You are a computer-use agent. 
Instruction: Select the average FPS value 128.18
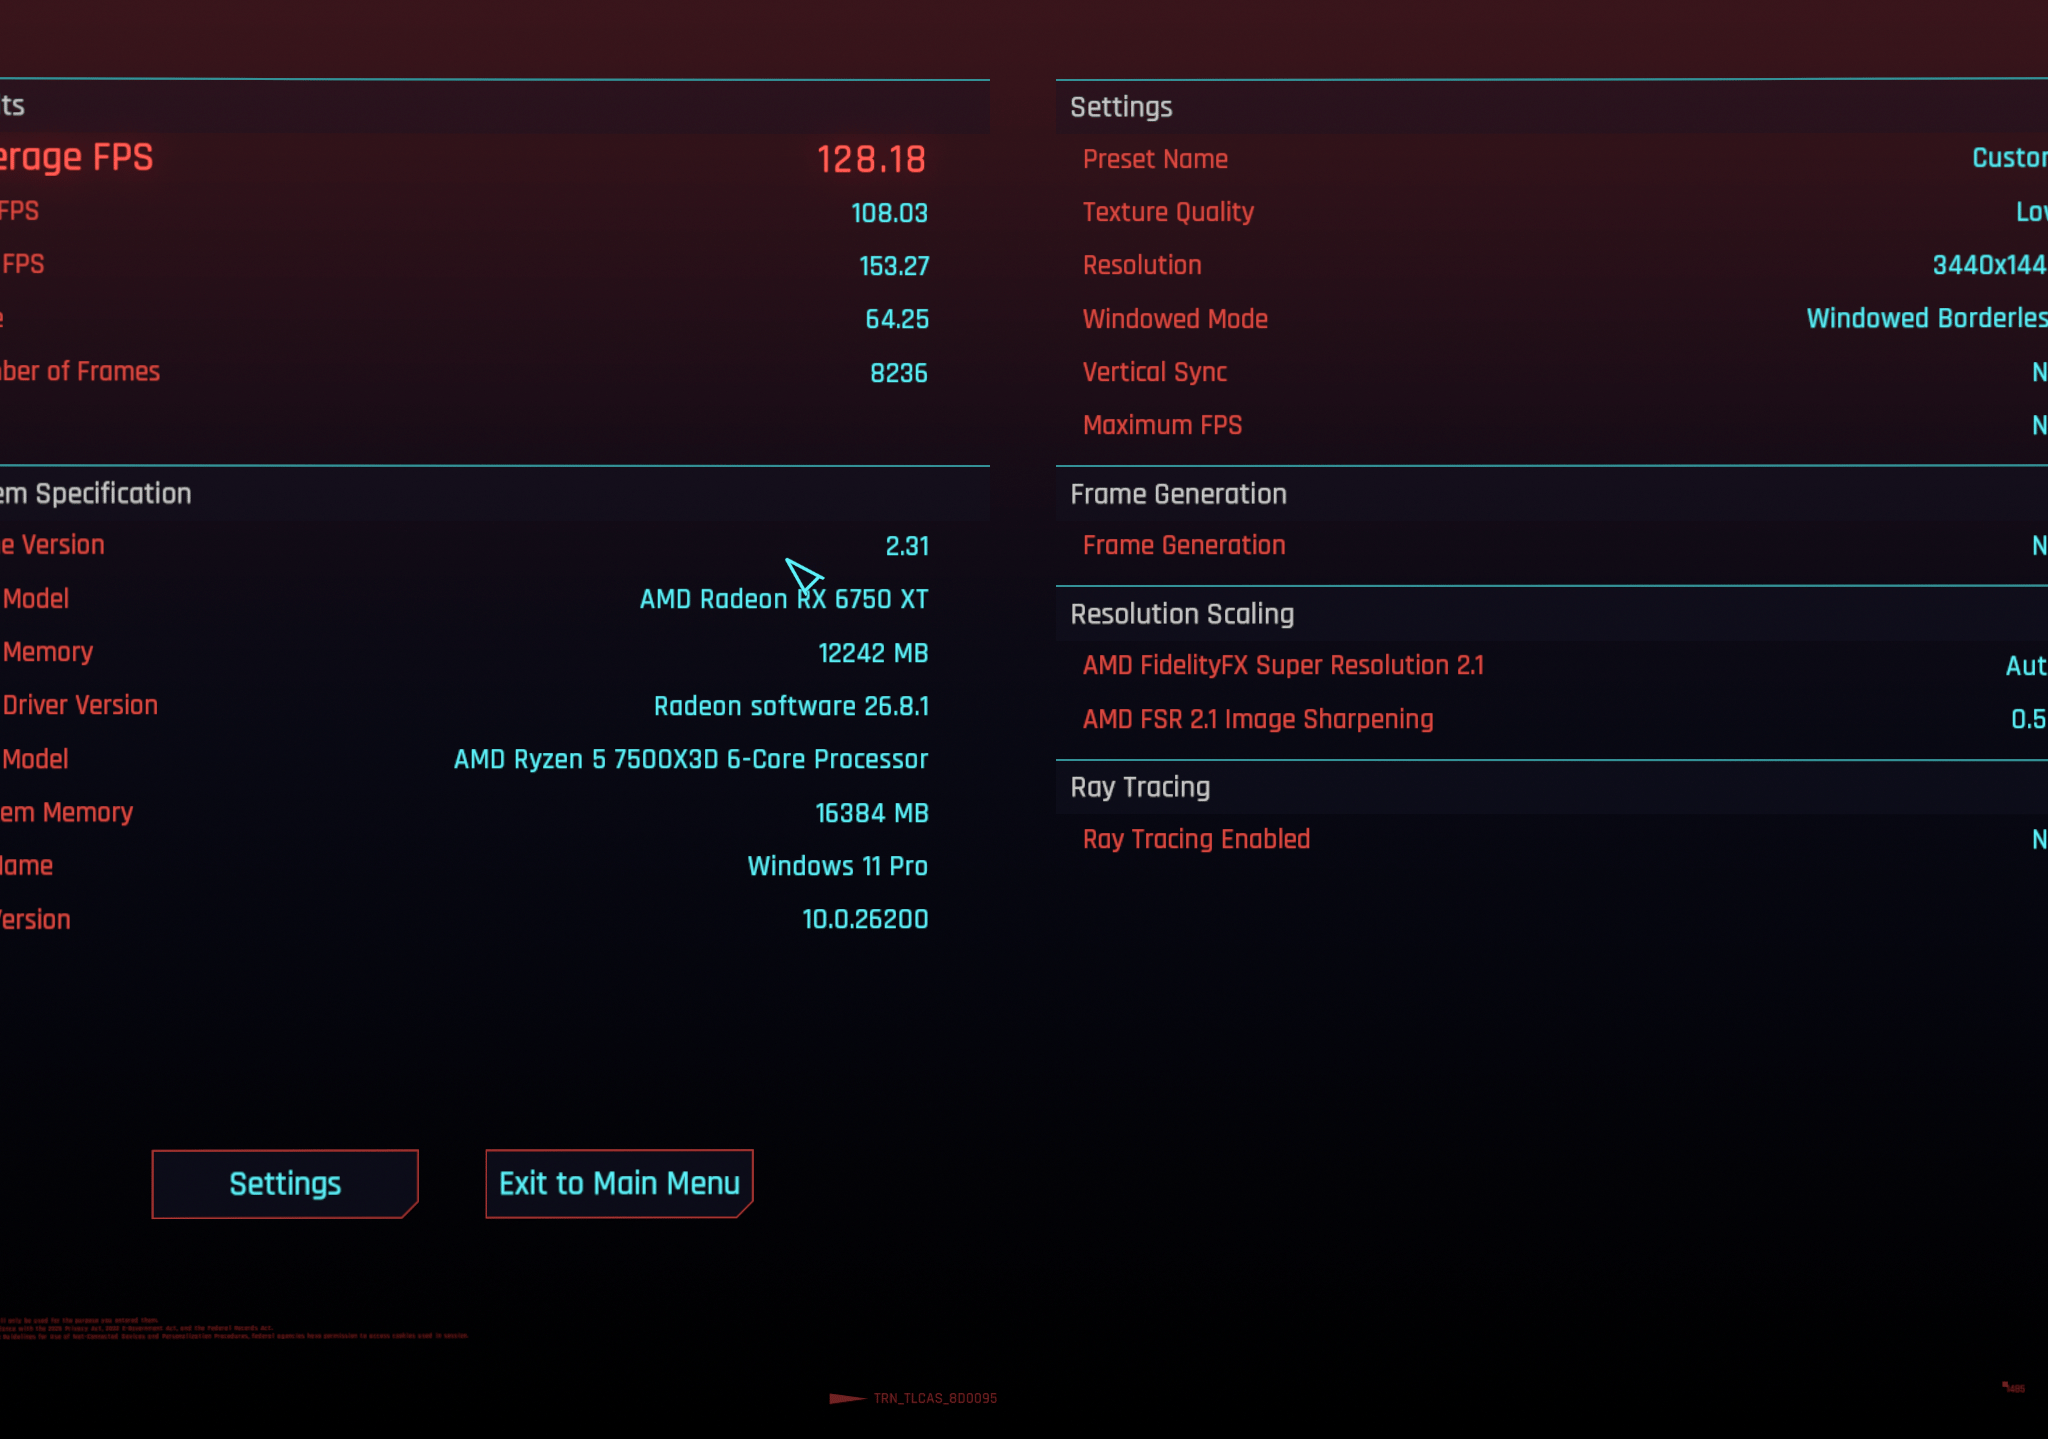871,159
